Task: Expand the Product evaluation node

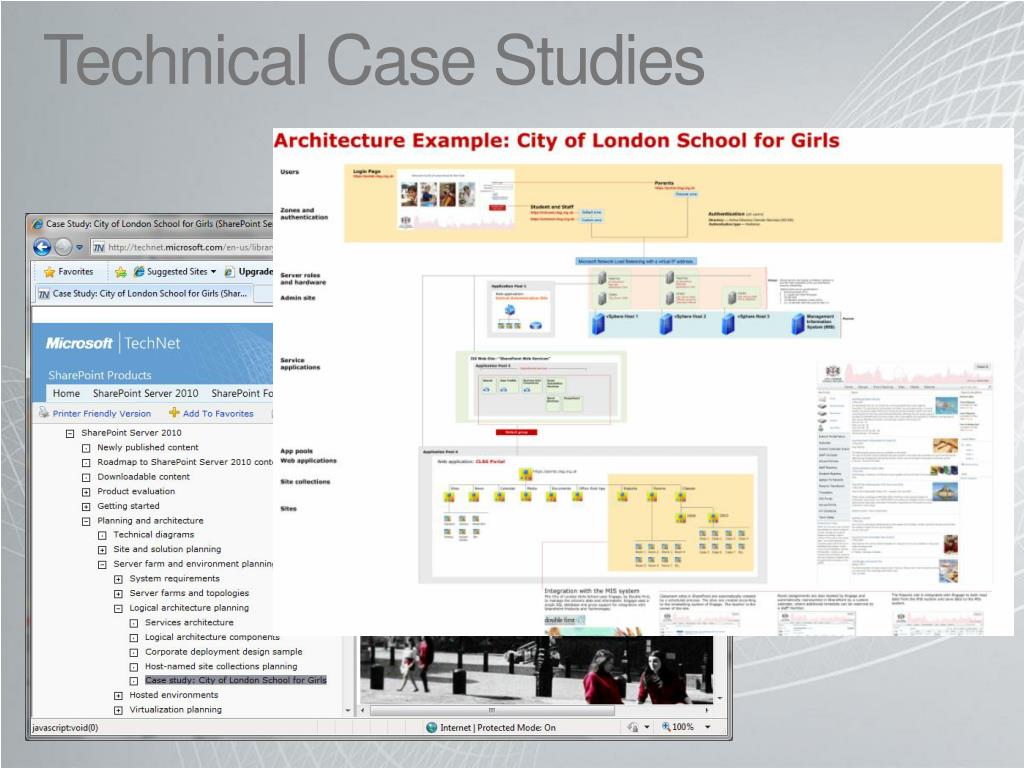Action: click(x=86, y=492)
